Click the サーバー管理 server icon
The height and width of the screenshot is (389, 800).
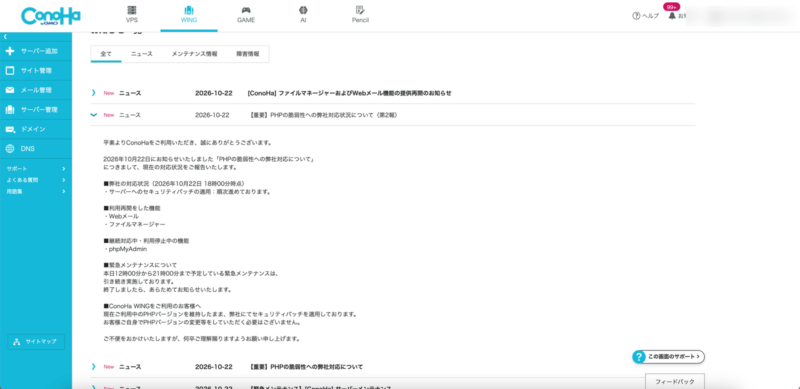pos(10,110)
